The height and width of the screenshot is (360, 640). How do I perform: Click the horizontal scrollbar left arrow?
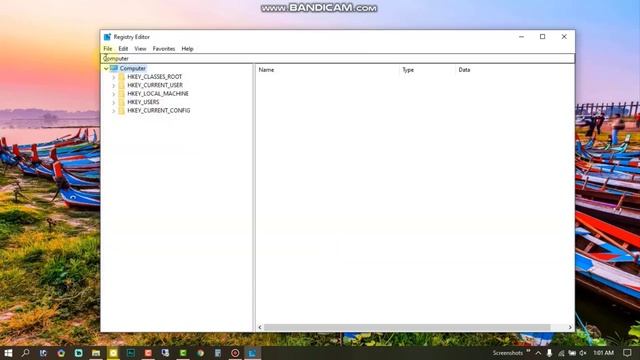(x=260, y=327)
